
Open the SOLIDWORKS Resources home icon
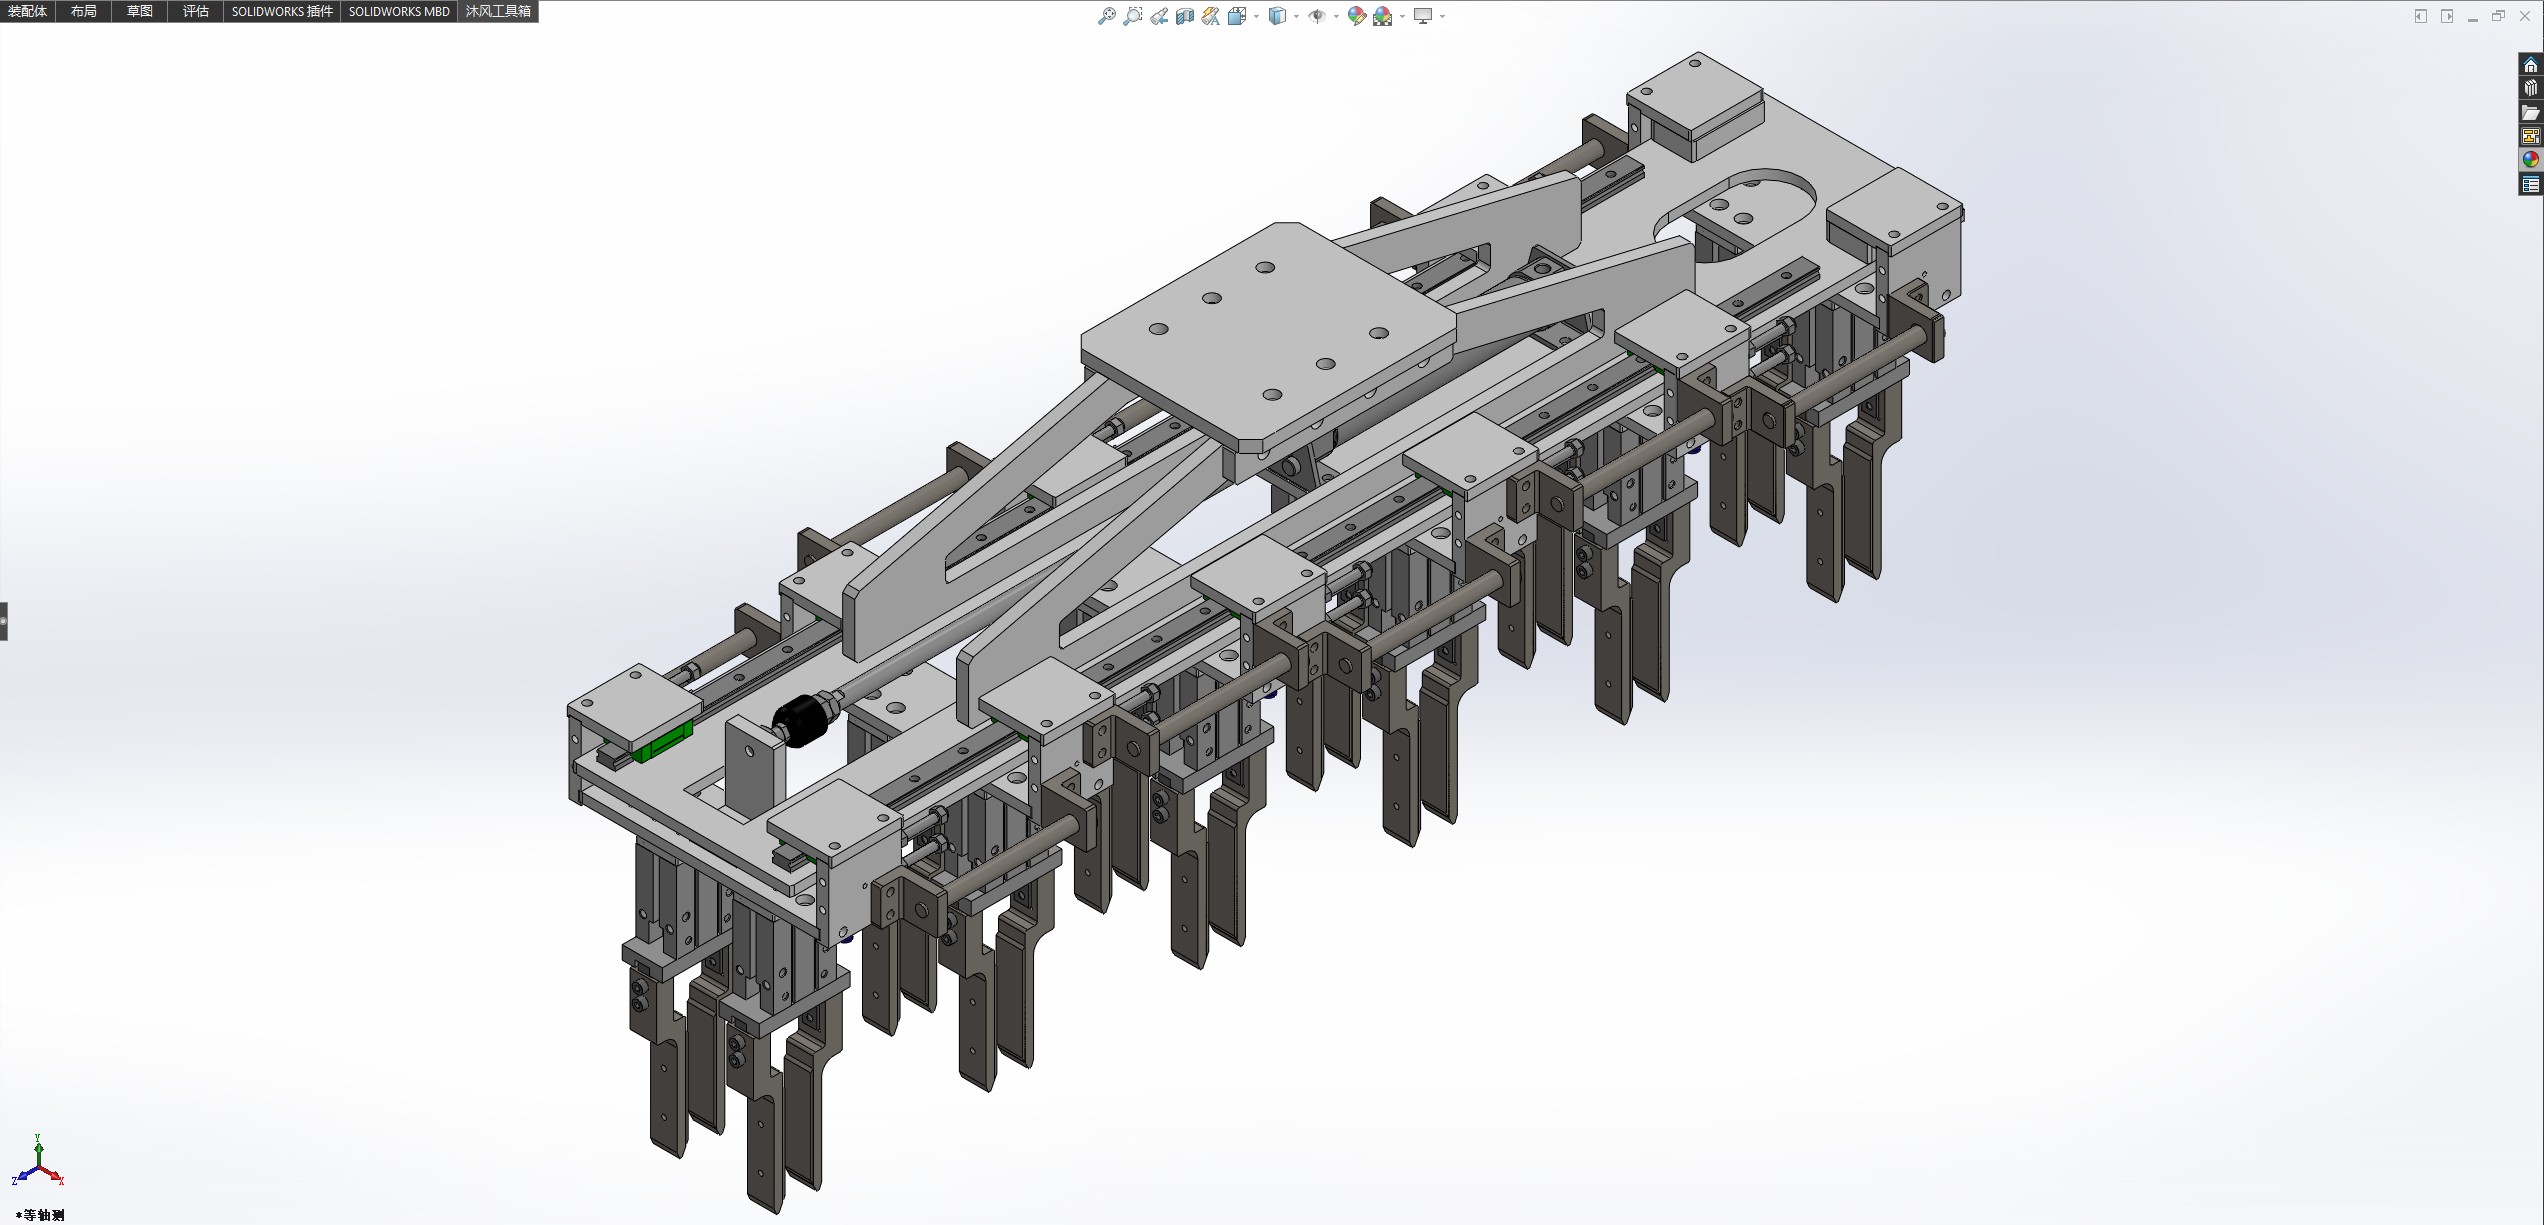point(2531,65)
